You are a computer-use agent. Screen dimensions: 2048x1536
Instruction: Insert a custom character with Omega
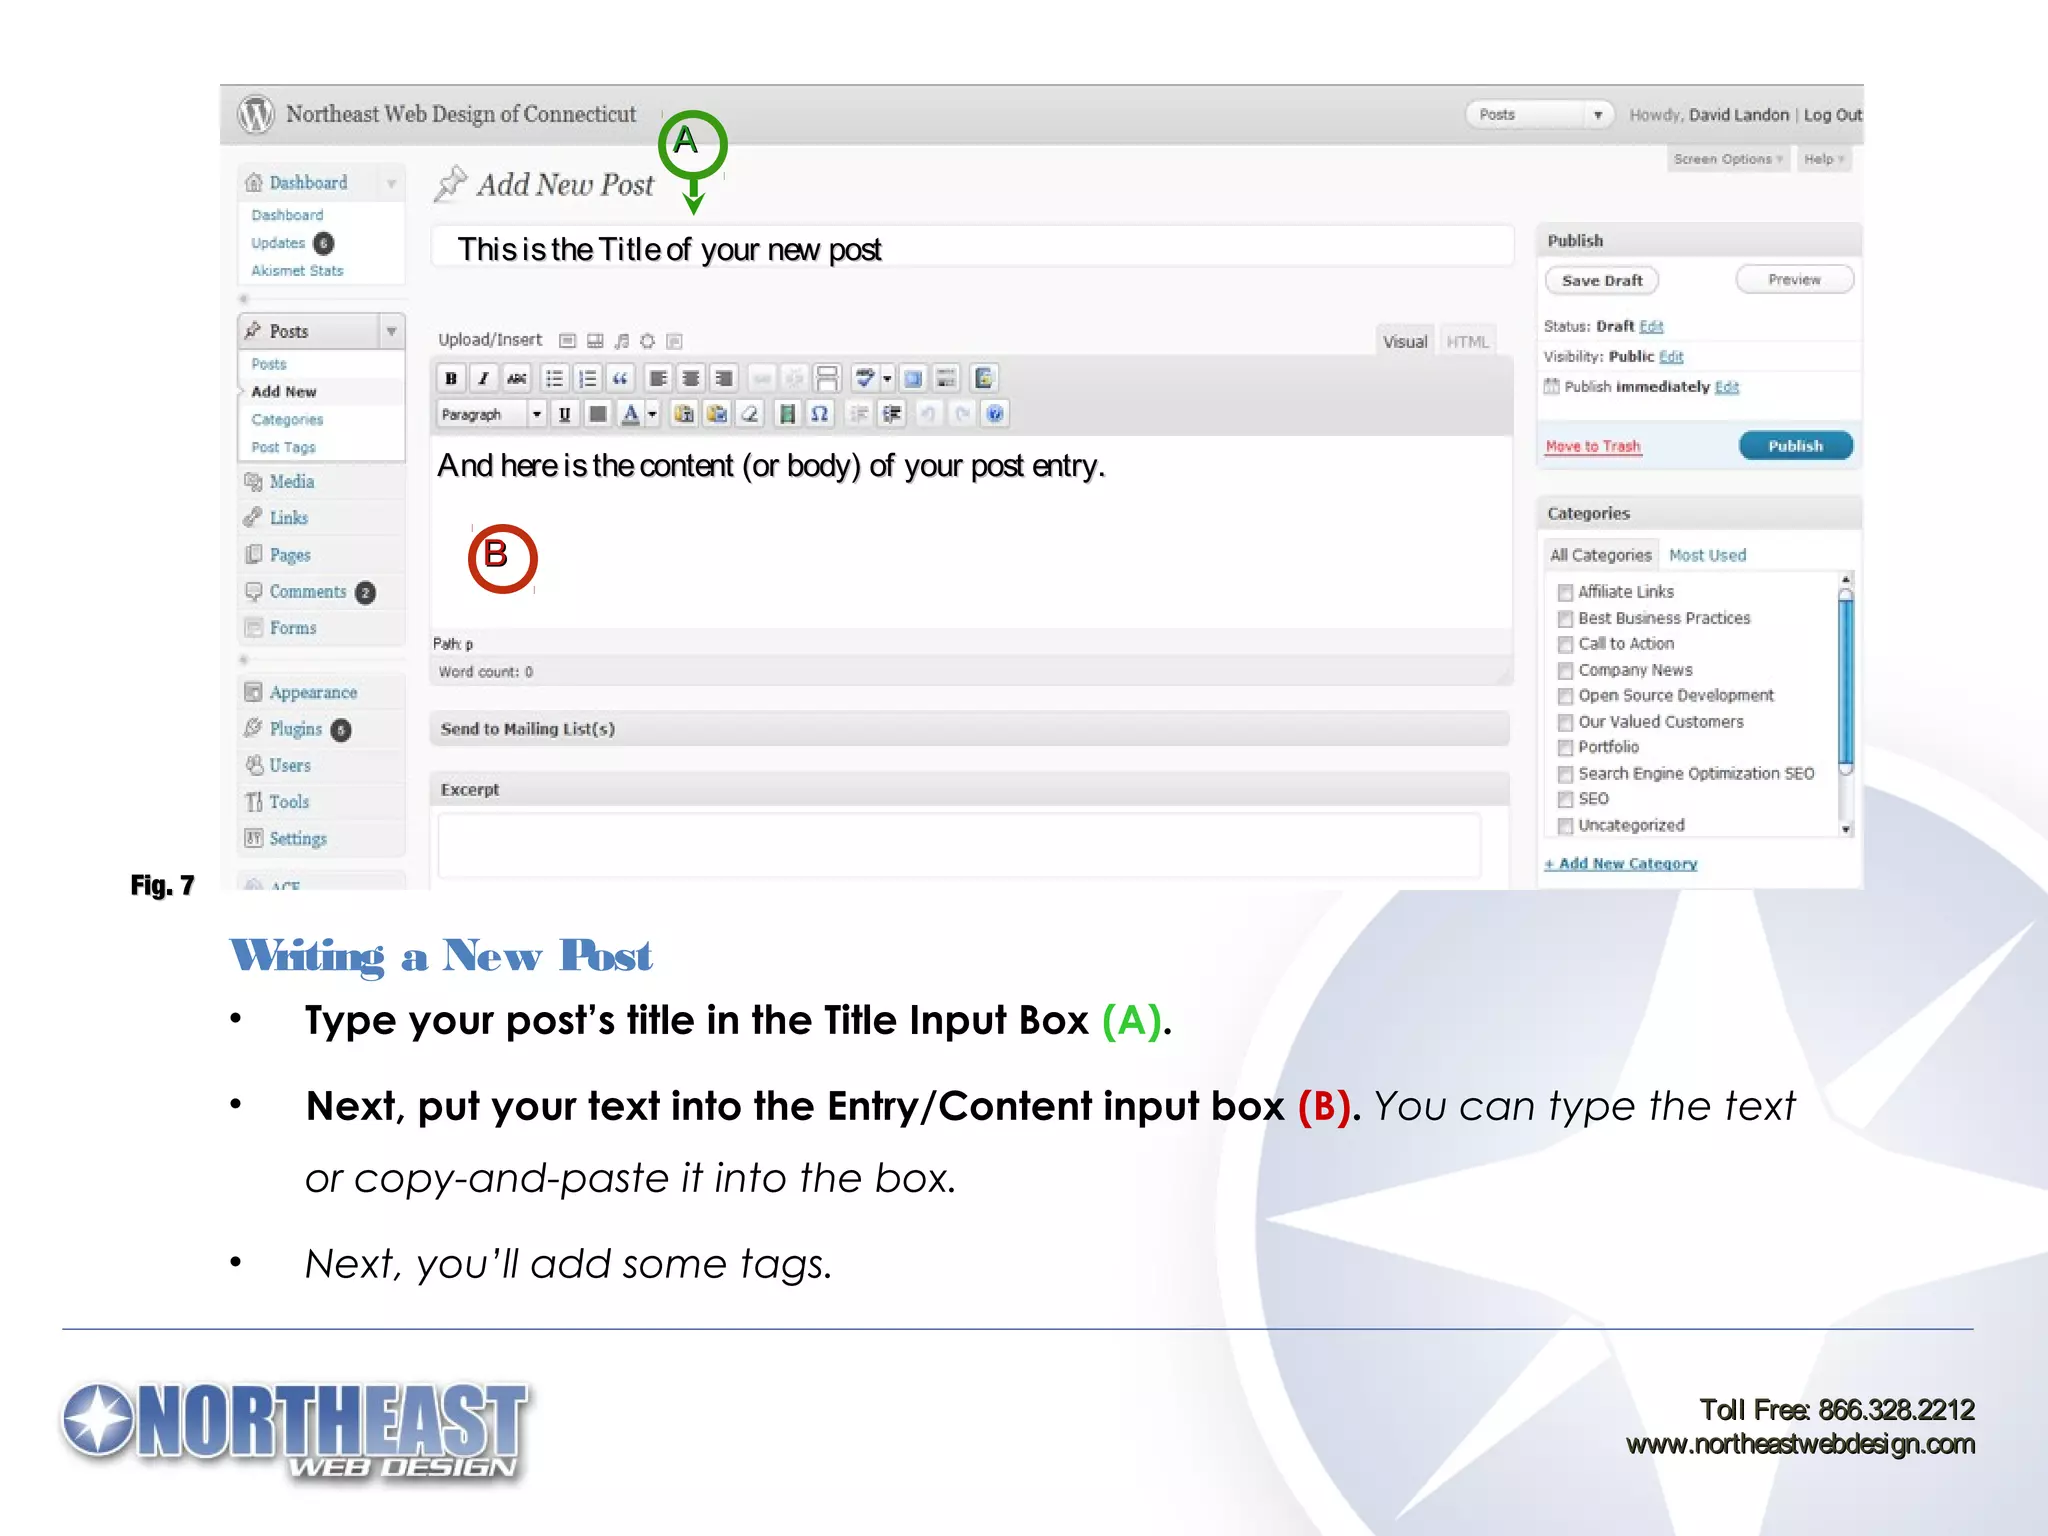(820, 414)
